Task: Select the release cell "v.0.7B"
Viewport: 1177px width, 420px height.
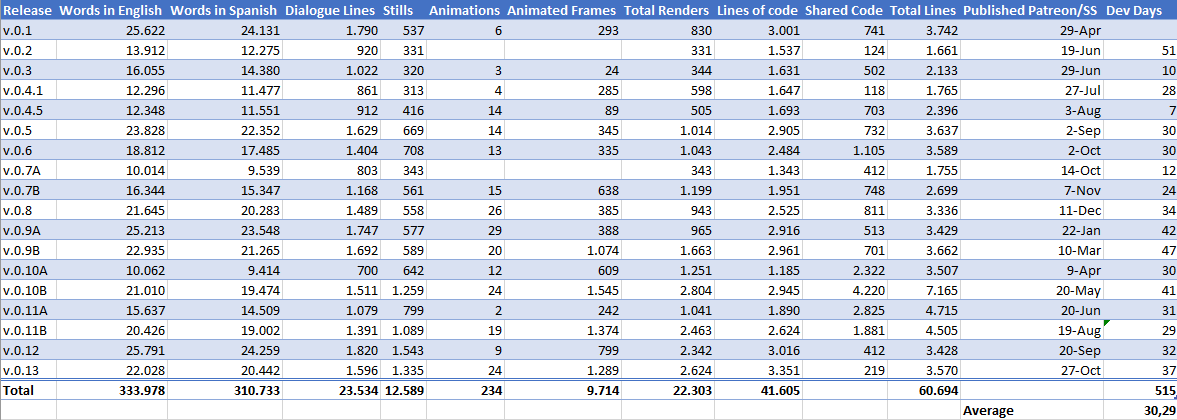Action: click(28, 190)
